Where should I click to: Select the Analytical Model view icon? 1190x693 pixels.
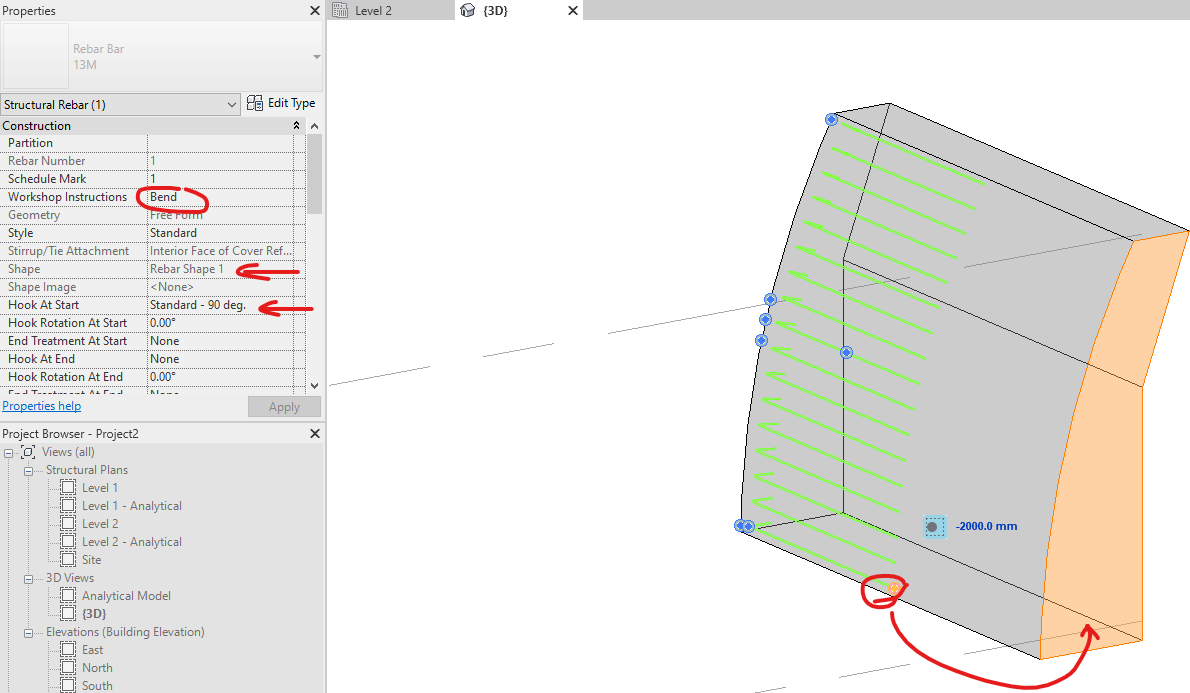67,595
